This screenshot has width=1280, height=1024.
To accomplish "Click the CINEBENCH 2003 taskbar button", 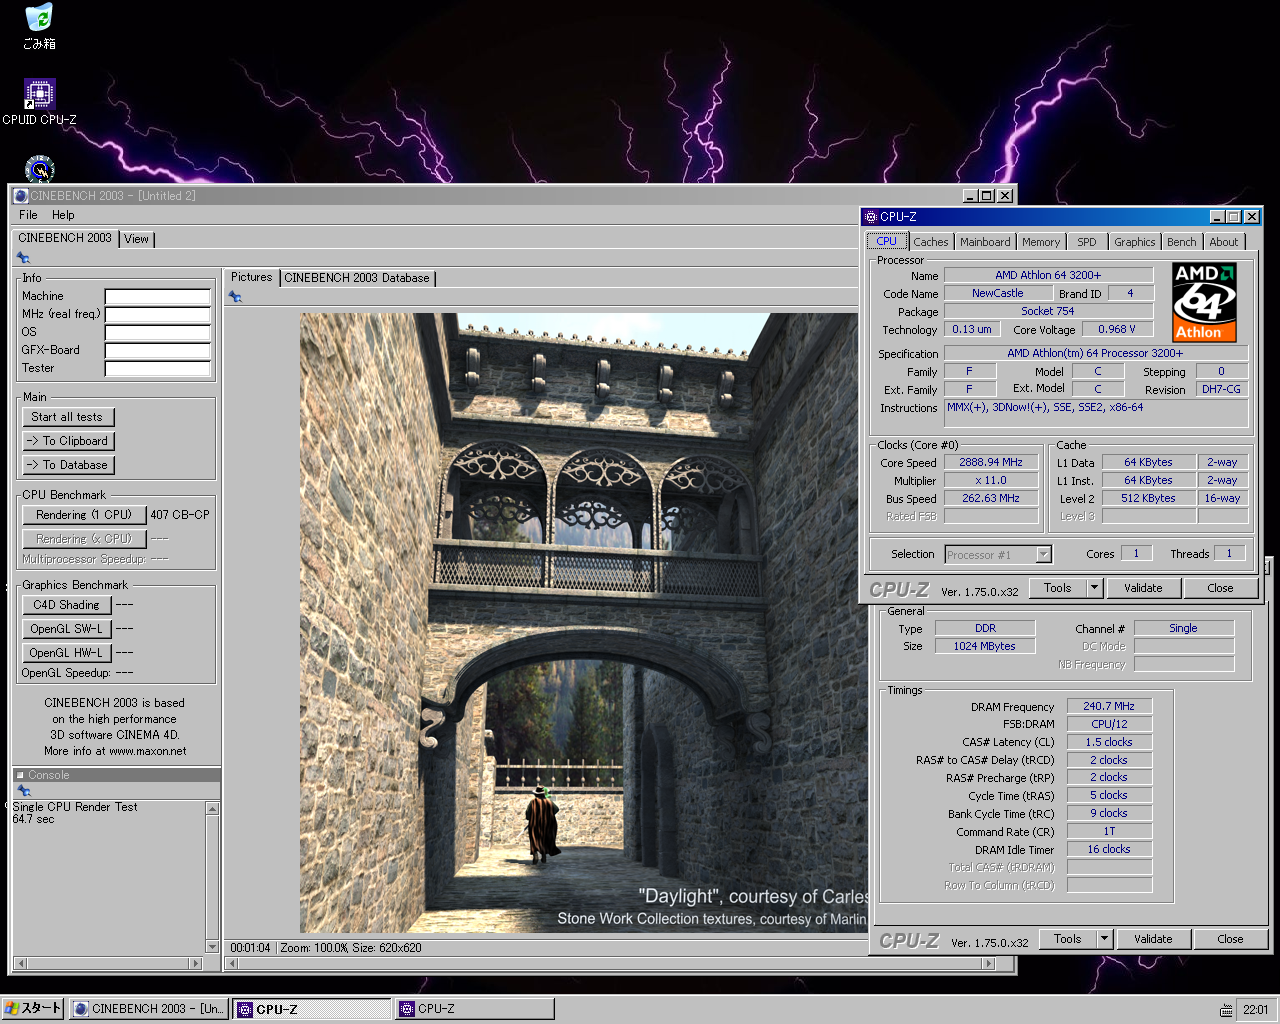I will pyautogui.click(x=148, y=1009).
